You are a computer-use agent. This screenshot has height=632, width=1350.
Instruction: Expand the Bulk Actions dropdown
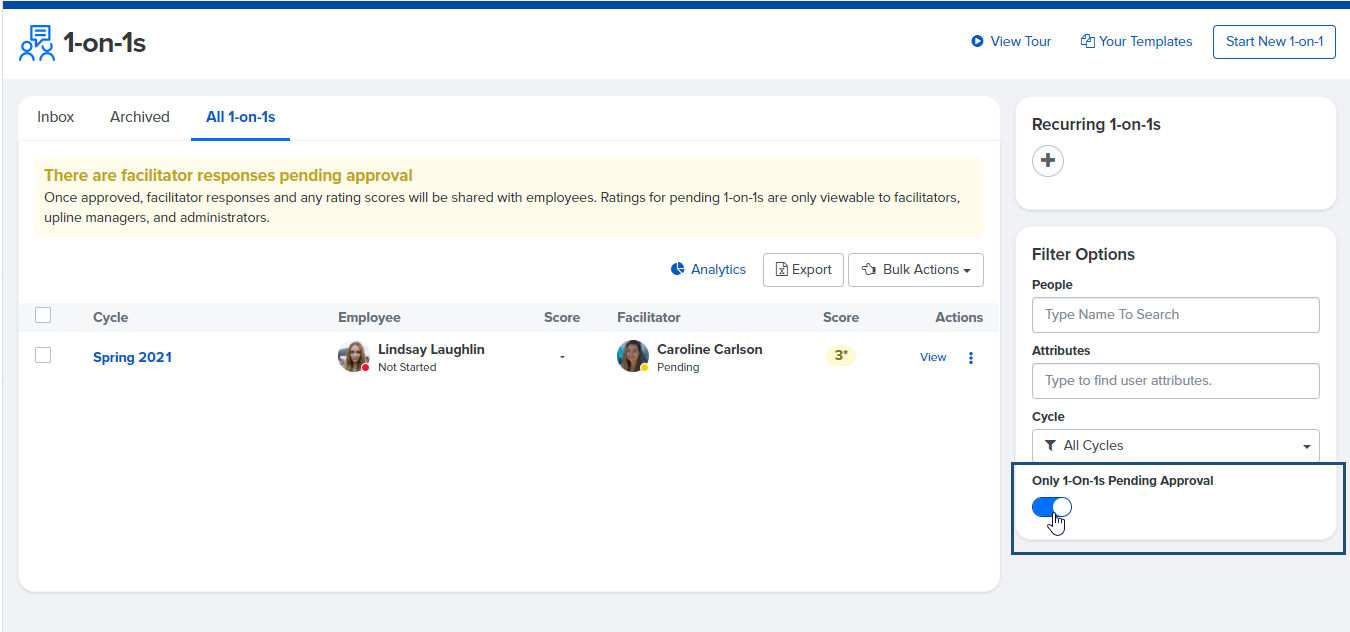pyautogui.click(x=915, y=270)
